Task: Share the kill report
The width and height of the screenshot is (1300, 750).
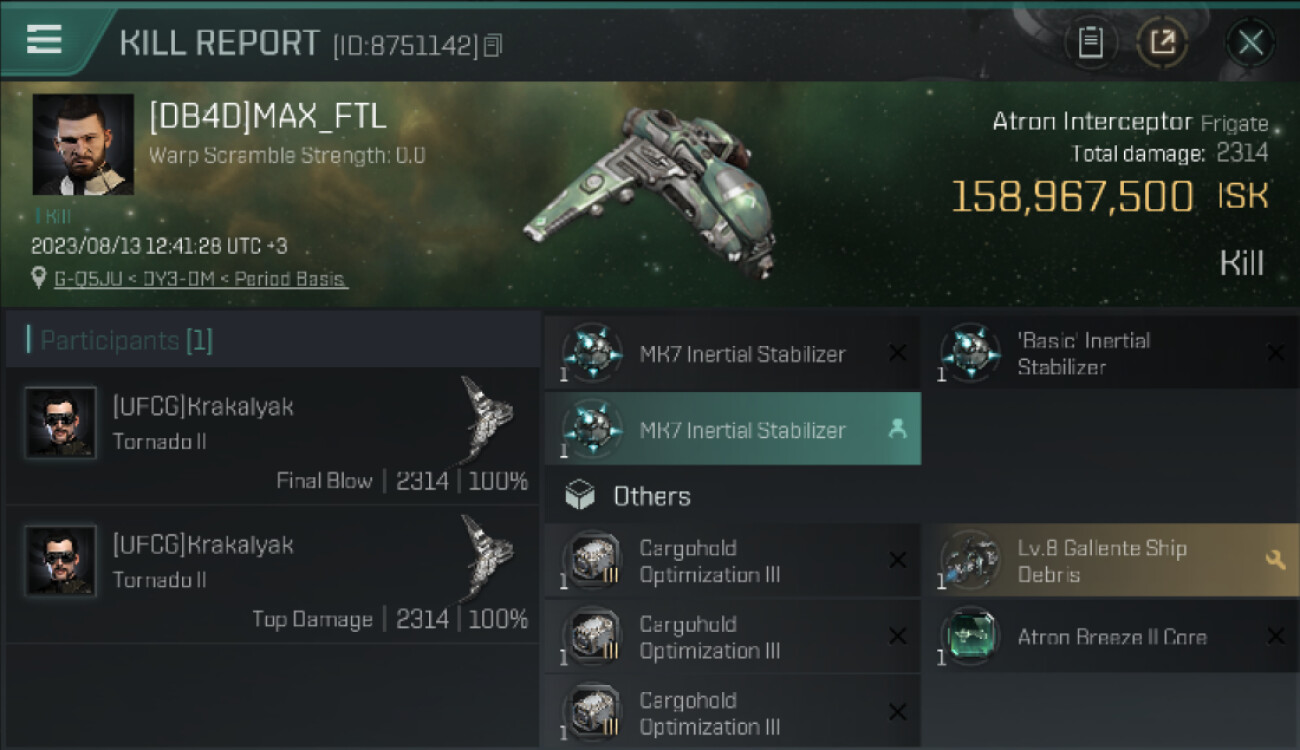Action: coord(1162,42)
